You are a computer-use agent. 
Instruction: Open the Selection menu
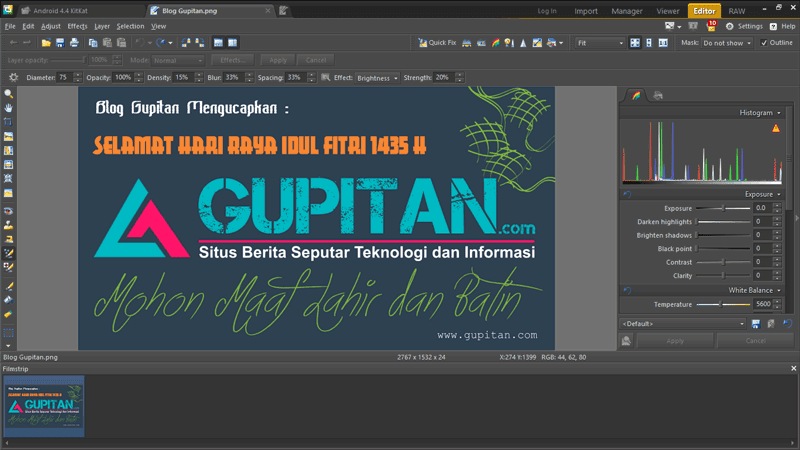(x=130, y=26)
